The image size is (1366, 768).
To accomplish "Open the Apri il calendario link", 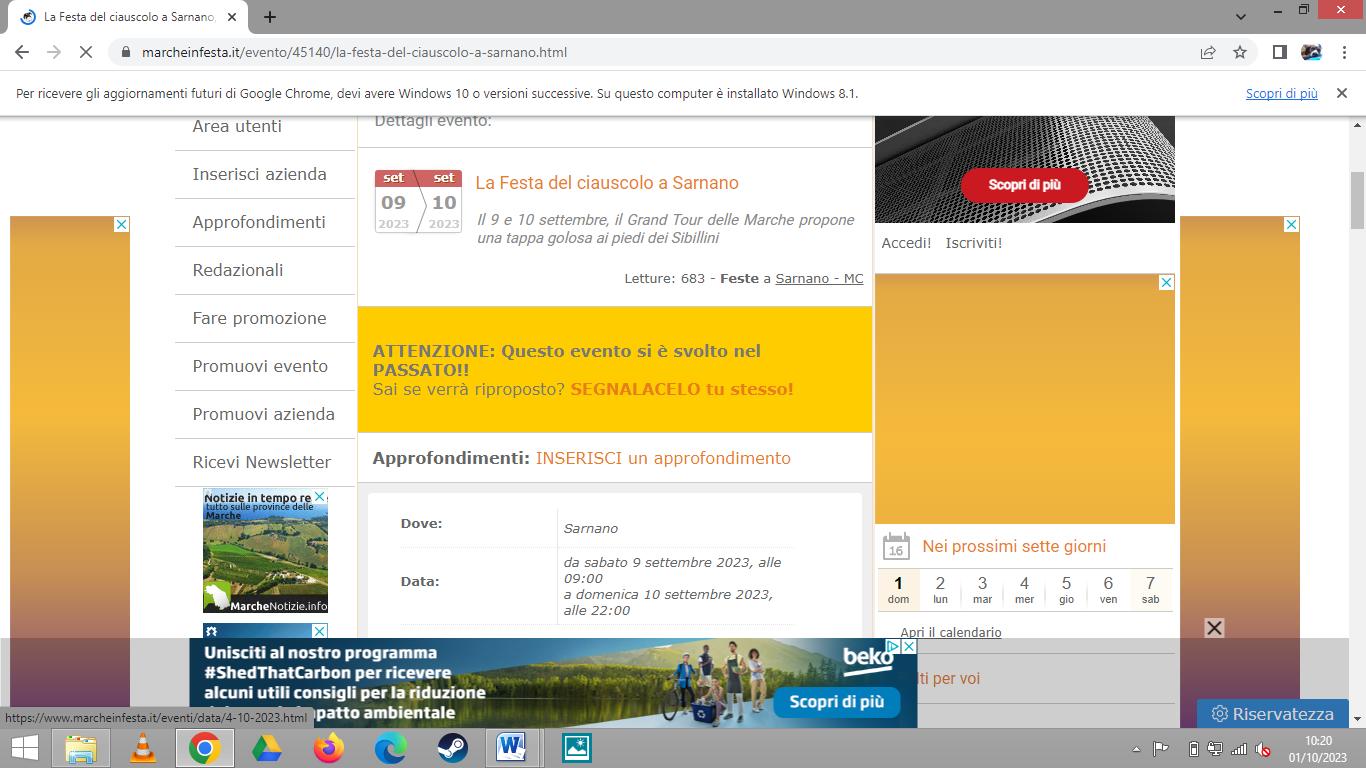I will (950, 632).
